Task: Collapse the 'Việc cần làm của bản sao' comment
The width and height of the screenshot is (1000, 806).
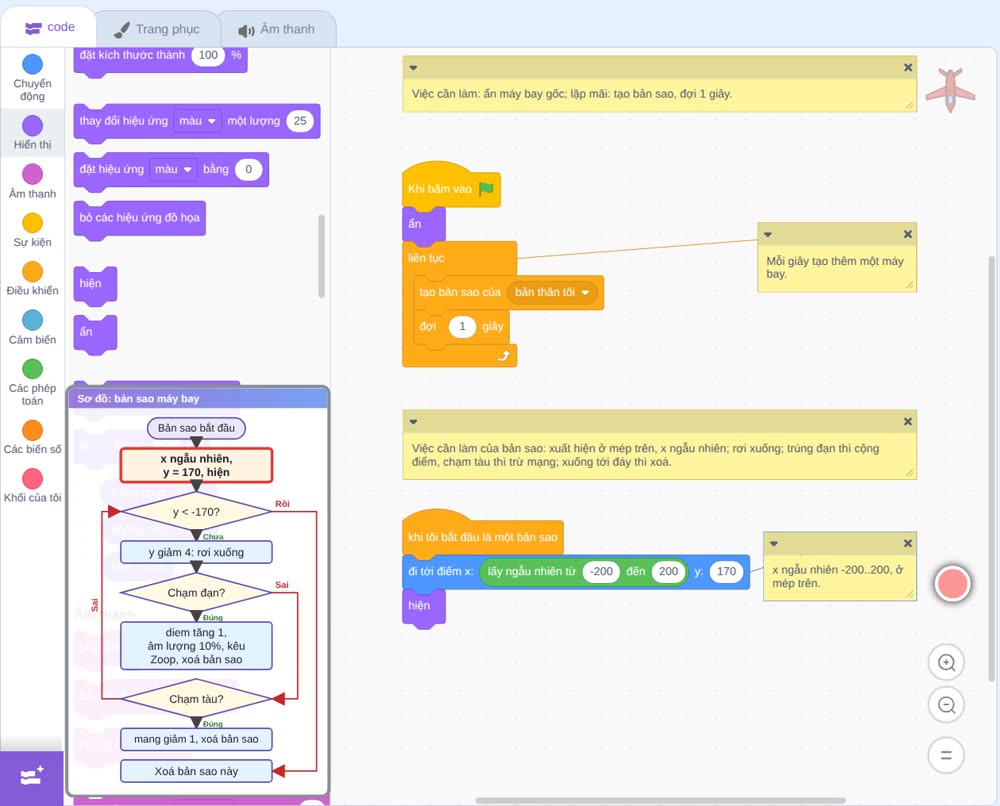Action: [413, 421]
